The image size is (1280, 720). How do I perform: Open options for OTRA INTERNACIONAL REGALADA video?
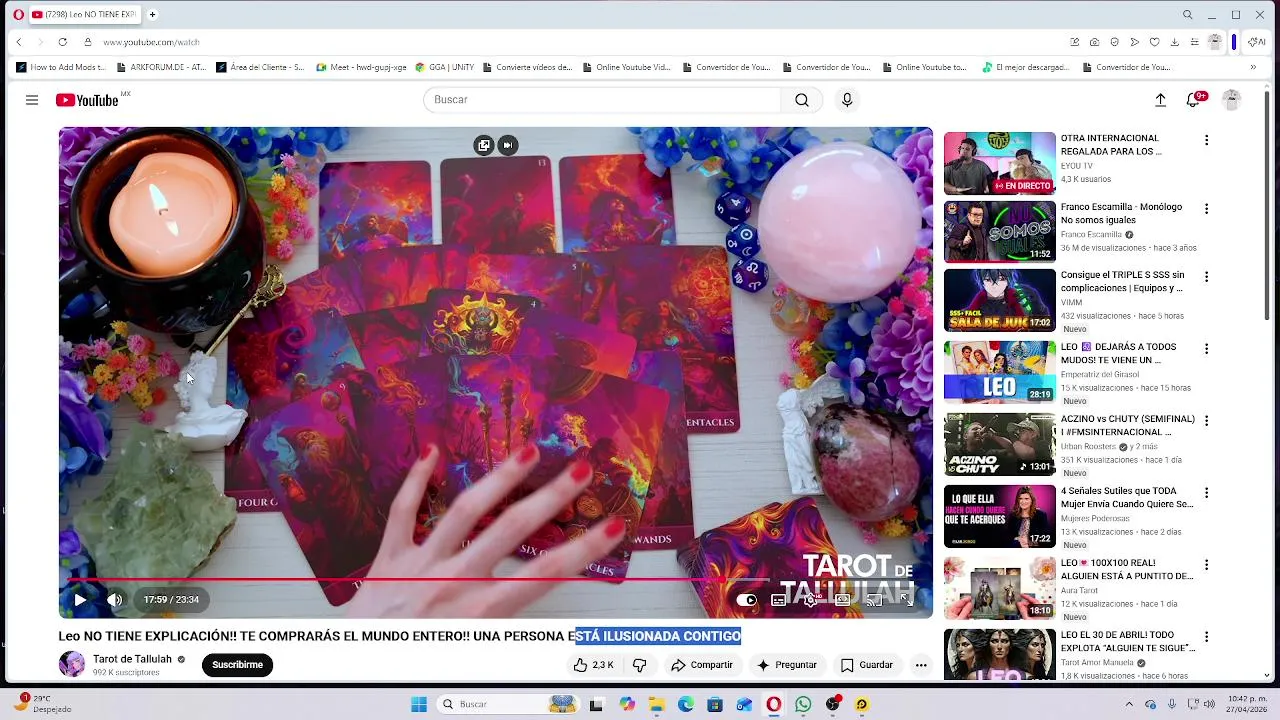point(1206,141)
